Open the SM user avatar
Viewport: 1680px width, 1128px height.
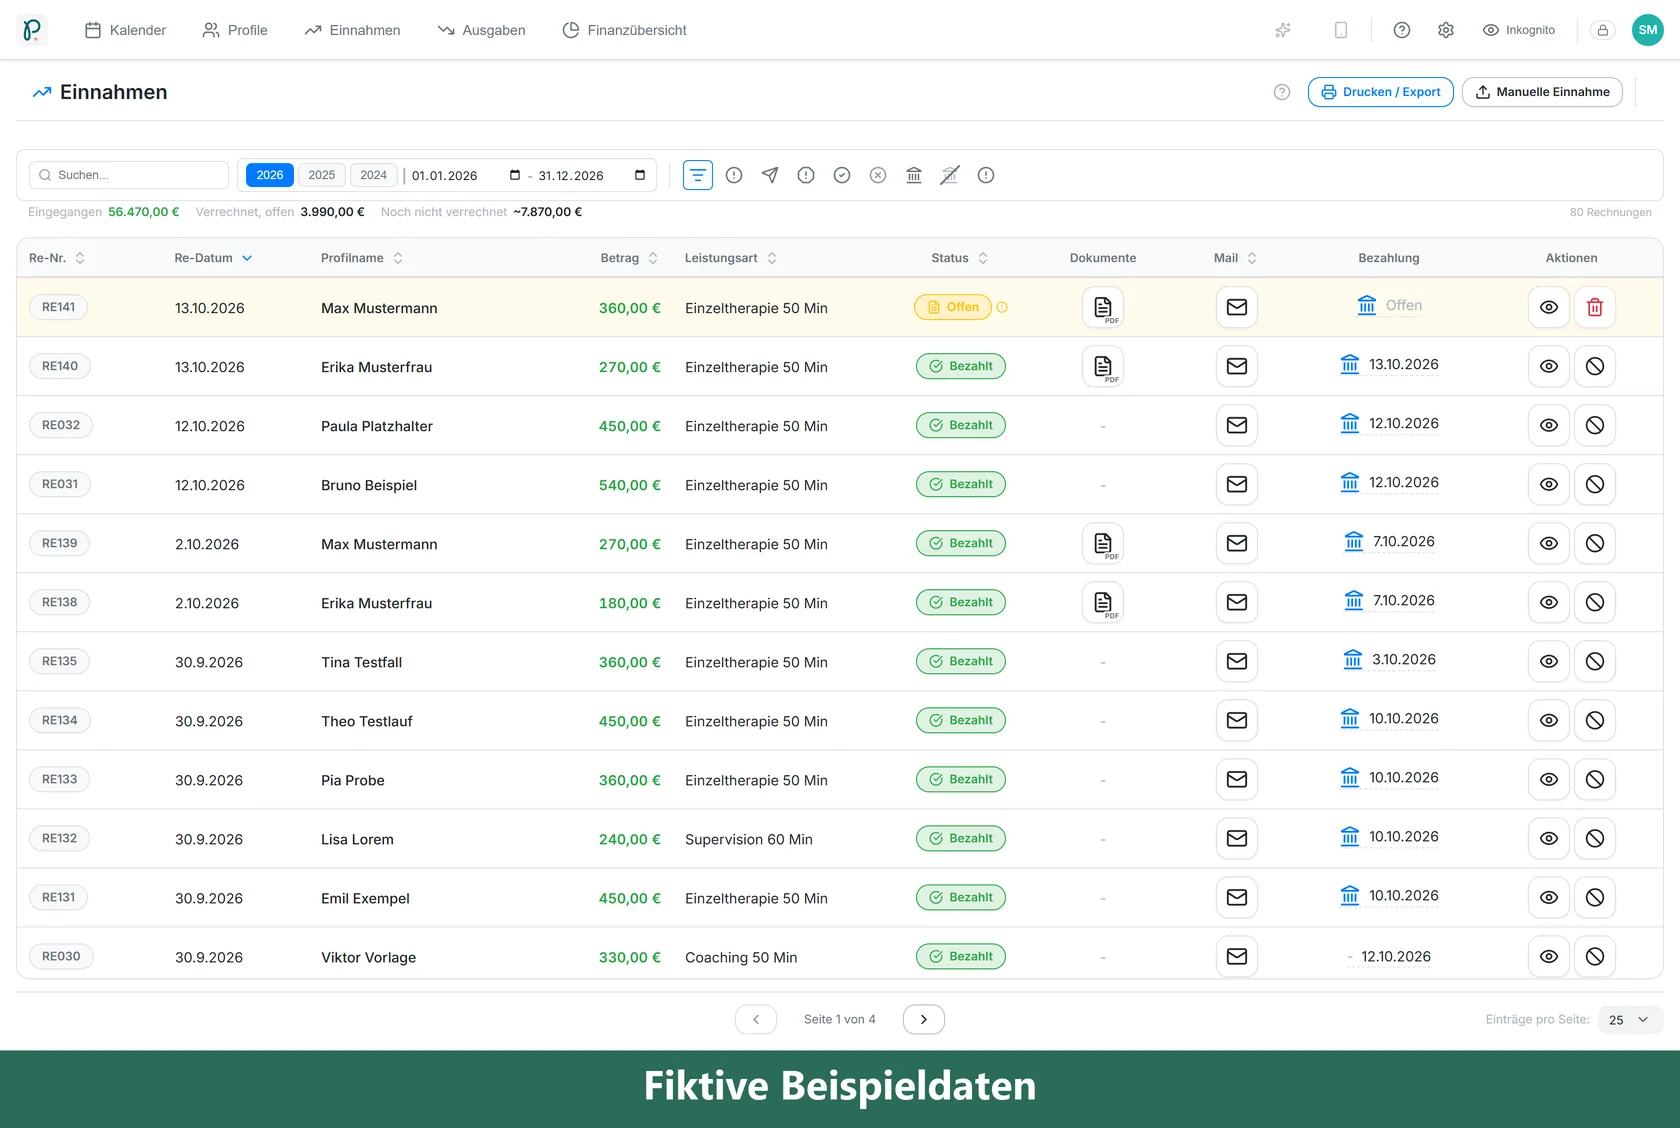point(1648,30)
